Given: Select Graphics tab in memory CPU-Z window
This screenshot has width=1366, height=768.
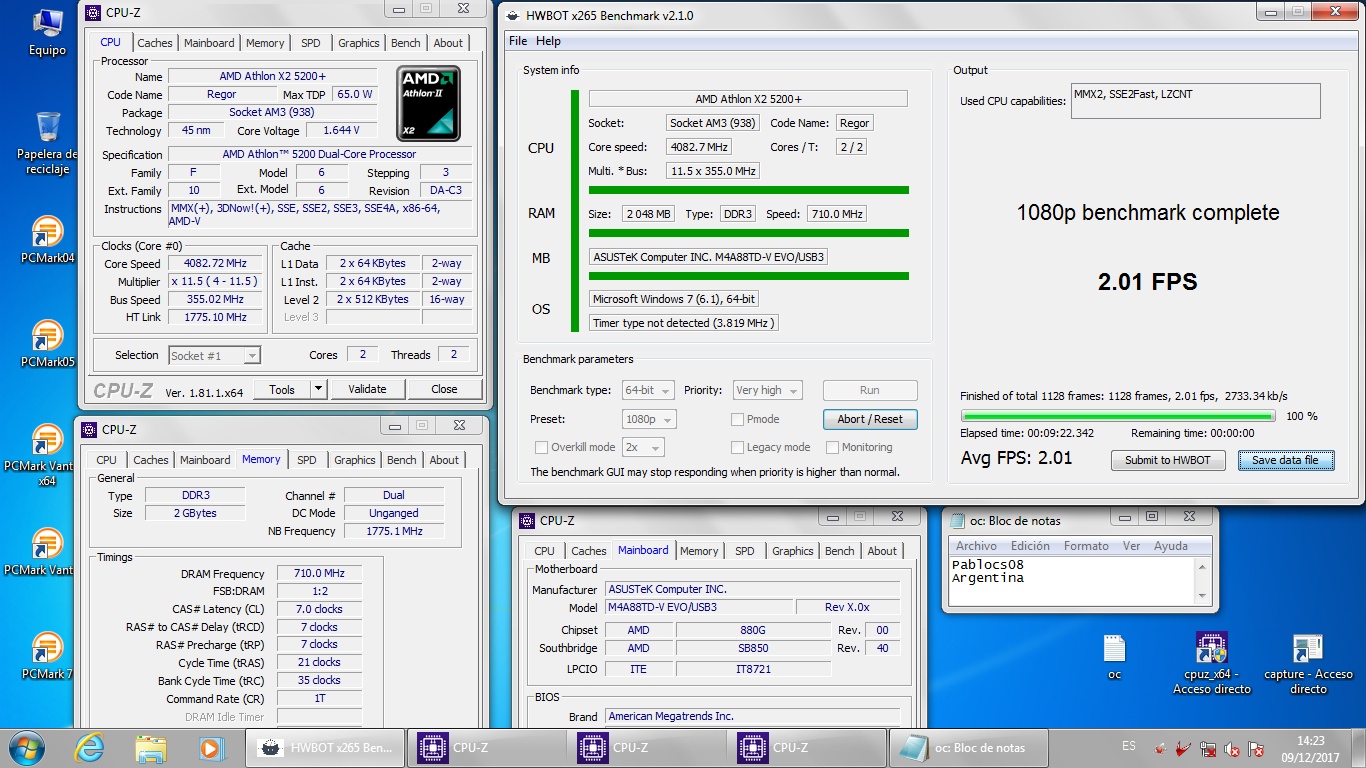Looking at the screenshot, I should pyautogui.click(x=355, y=460).
